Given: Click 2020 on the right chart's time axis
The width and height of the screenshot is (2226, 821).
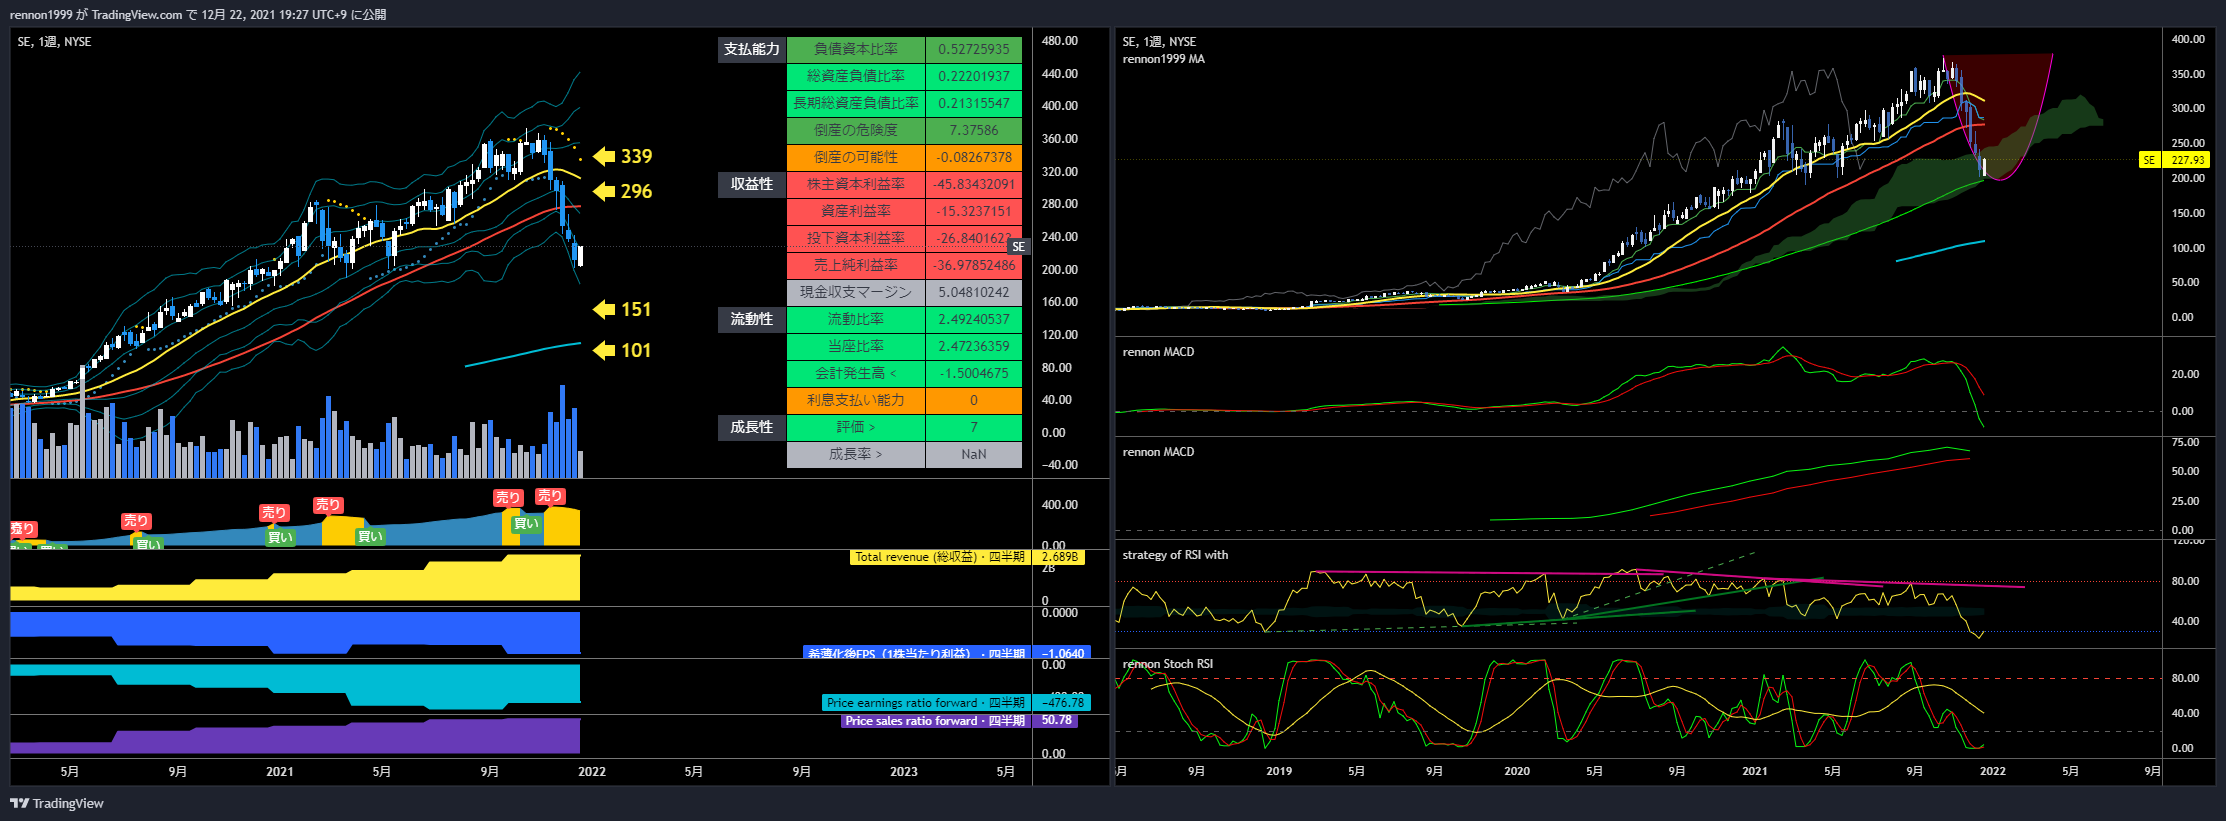Looking at the screenshot, I should tap(1517, 771).
